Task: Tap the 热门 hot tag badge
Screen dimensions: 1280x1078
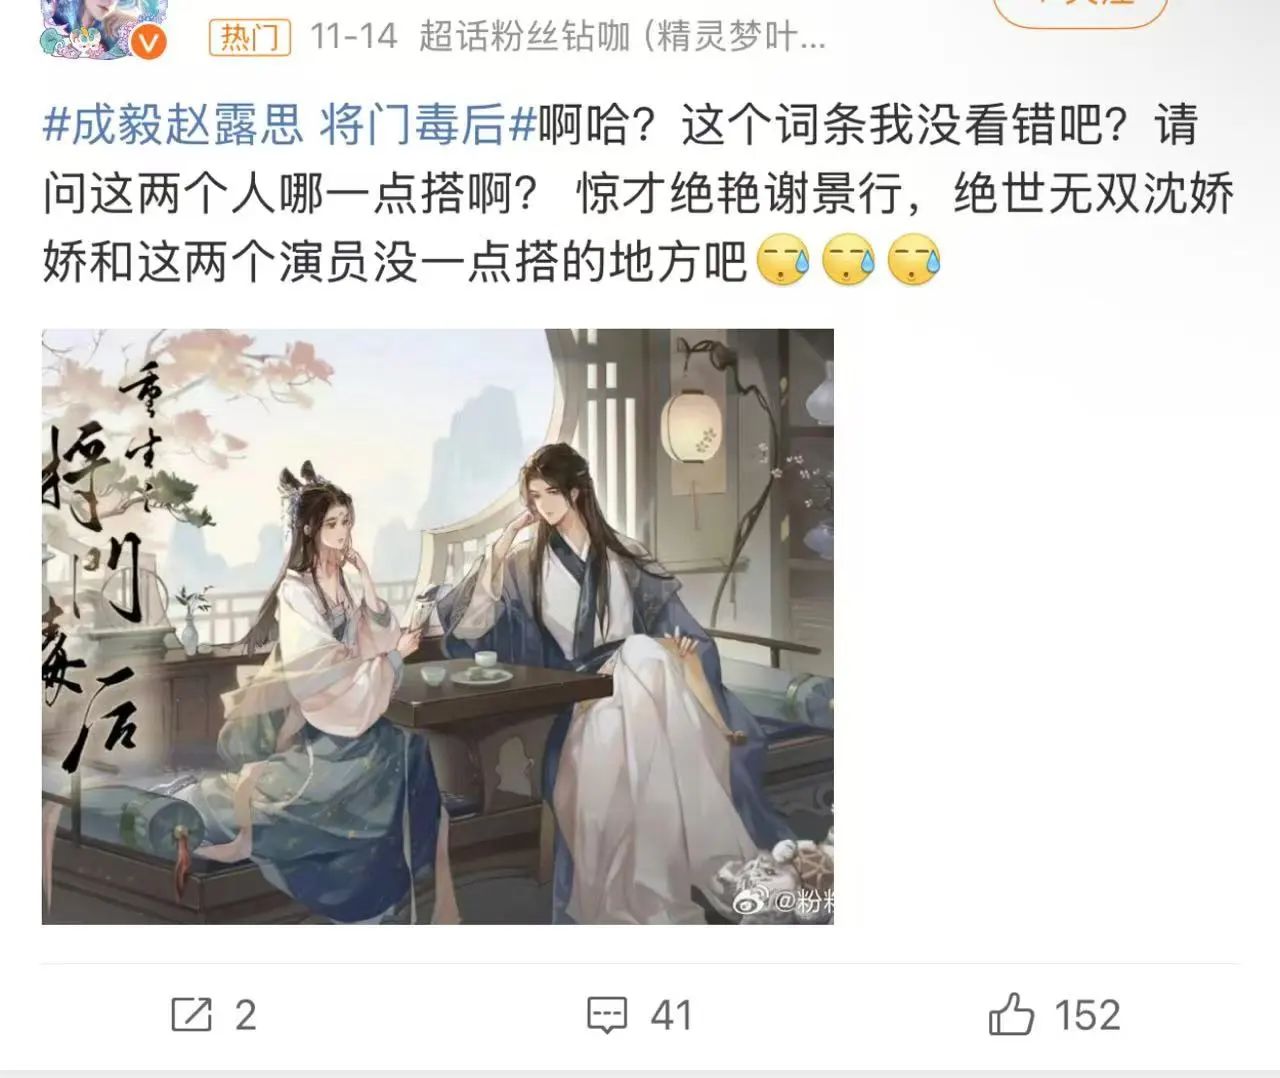Action: [250, 38]
